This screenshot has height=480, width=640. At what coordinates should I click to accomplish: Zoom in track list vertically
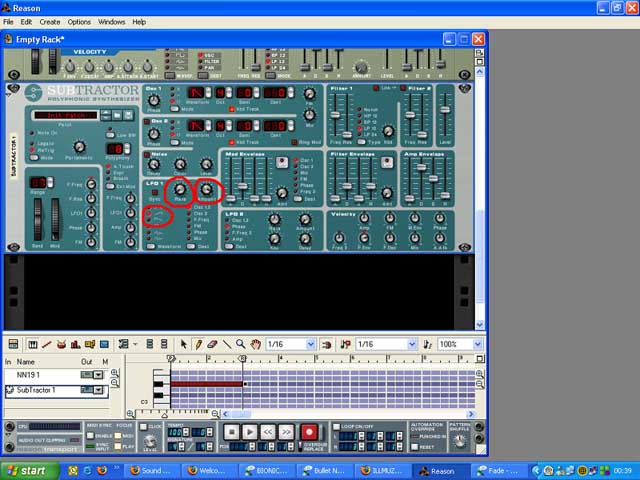(x=115, y=373)
